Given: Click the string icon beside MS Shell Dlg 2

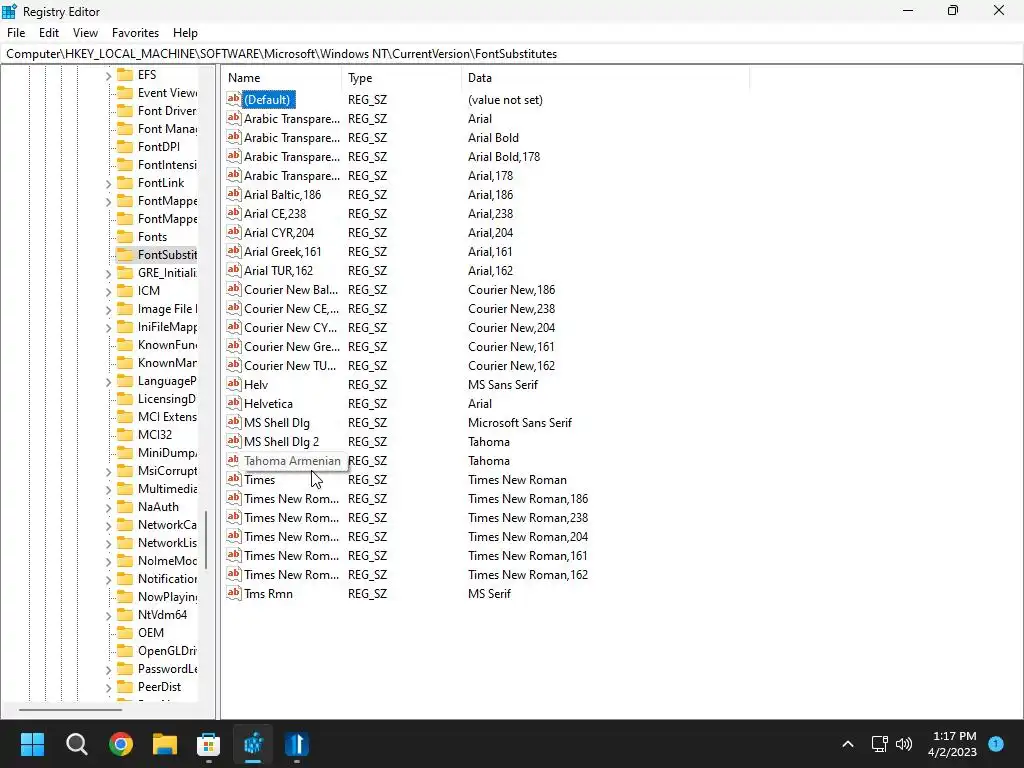Looking at the screenshot, I should (234, 441).
